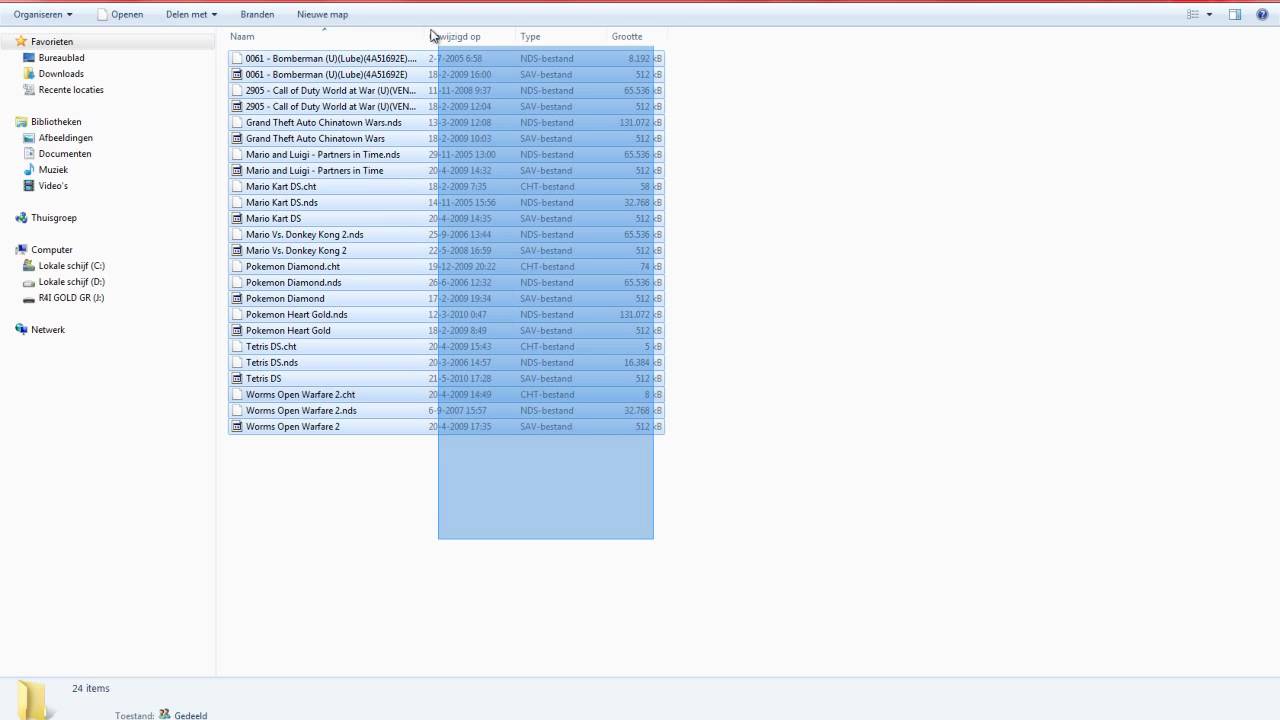Click the date 19-12-2009 20:22 of Pokemon Diamond.cht
This screenshot has height=720, width=1280.
pyautogui.click(x=462, y=266)
